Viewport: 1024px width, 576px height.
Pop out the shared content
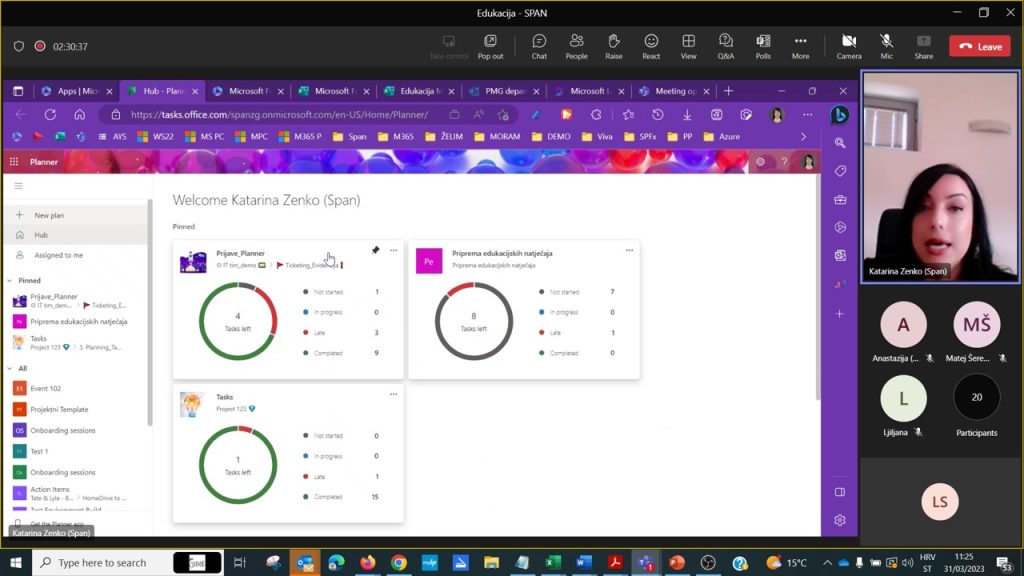(490, 47)
